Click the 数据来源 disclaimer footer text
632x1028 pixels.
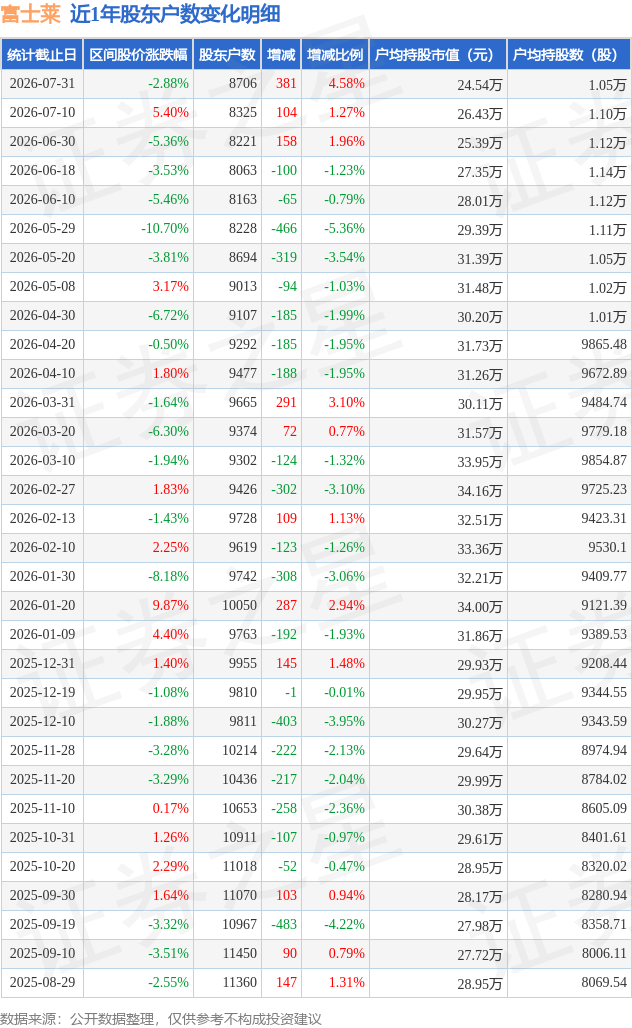161,1019
